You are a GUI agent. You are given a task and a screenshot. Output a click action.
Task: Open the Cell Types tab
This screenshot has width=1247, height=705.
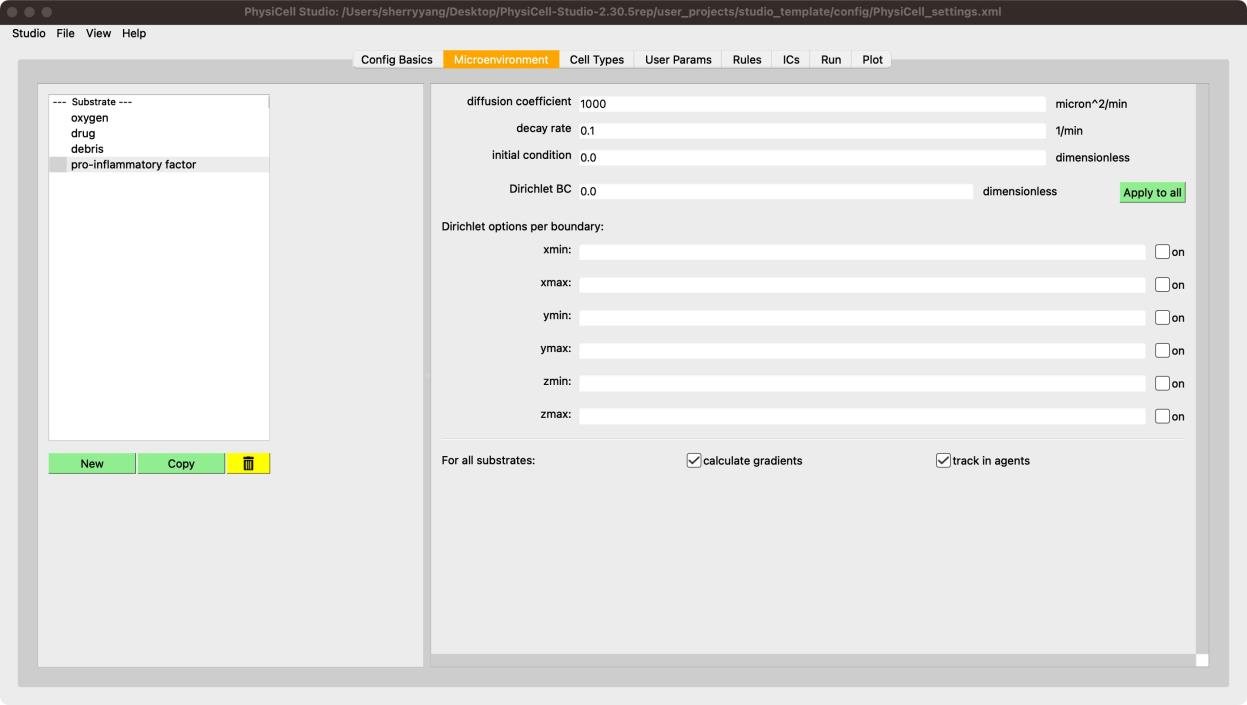click(596, 60)
